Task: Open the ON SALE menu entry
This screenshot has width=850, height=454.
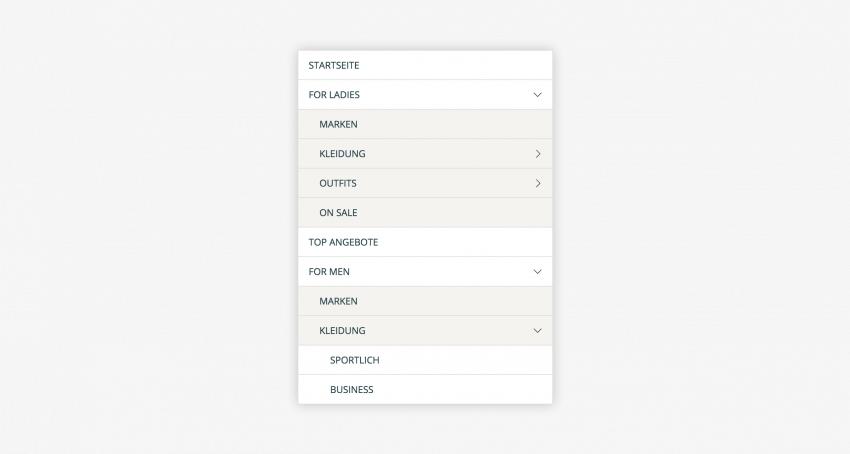Action: (338, 213)
